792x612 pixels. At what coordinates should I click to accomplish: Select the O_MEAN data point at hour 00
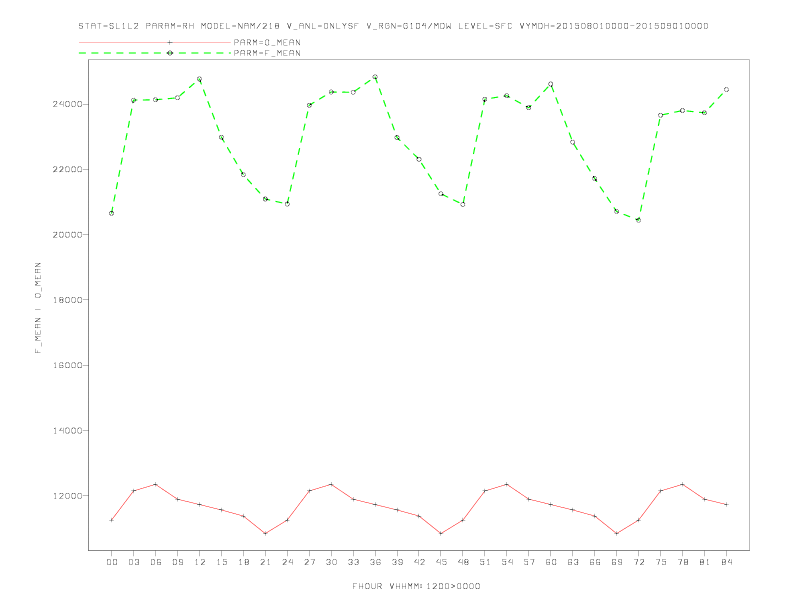click(112, 520)
